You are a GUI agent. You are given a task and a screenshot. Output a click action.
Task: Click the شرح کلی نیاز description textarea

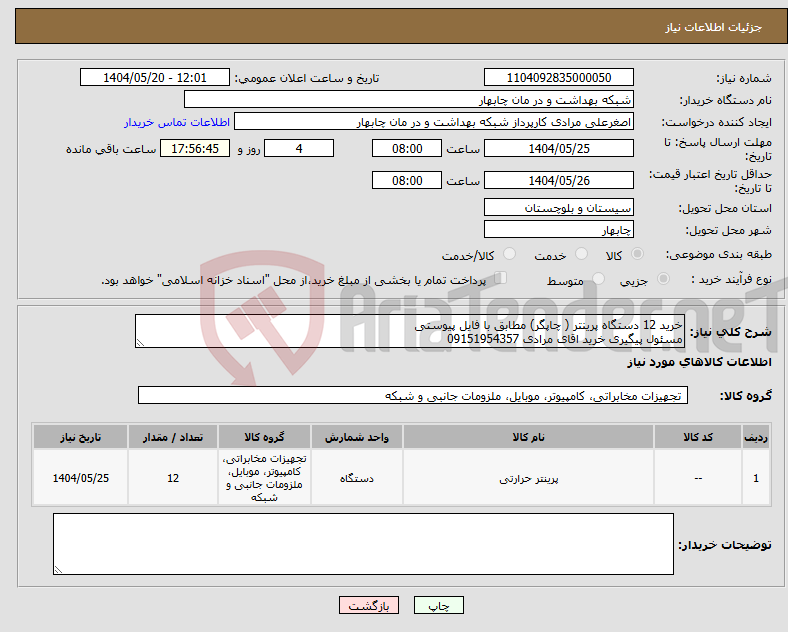click(x=410, y=331)
